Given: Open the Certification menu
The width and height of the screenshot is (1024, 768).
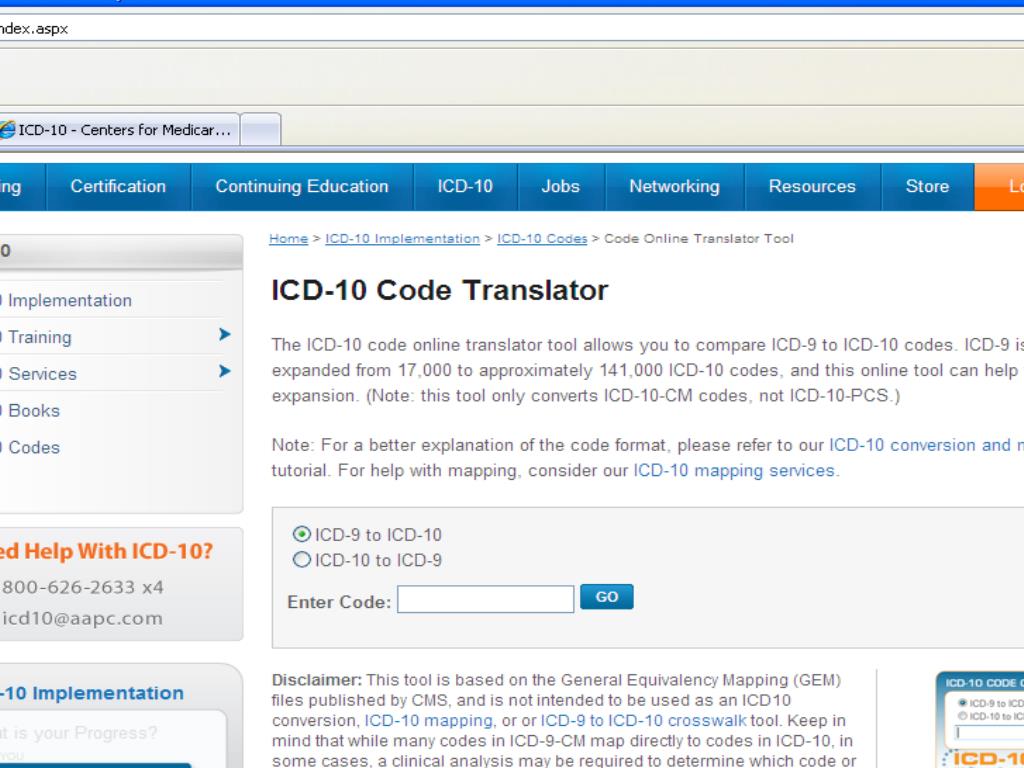Looking at the screenshot, I should point(118,186).
